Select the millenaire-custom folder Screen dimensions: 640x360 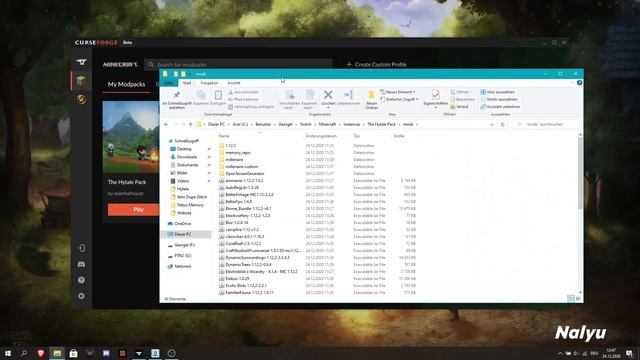tap(241, 167)
